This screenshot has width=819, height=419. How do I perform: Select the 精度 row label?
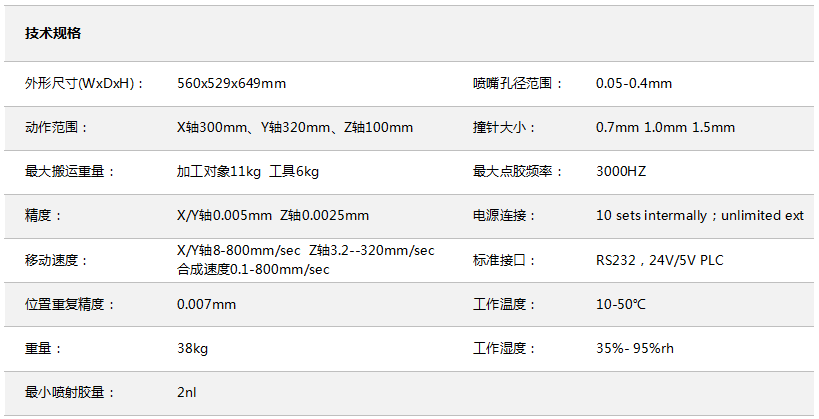43,215
